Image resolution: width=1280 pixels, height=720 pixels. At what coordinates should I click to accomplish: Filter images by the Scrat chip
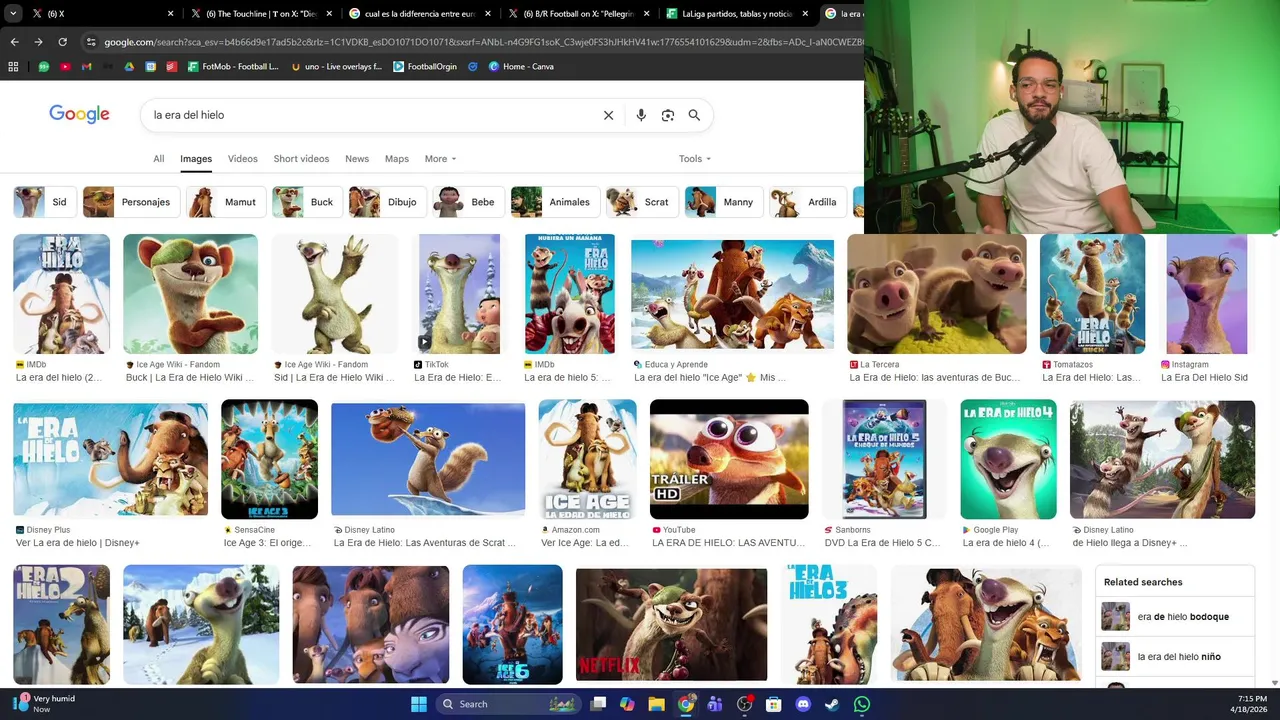click(x=642, y=202)
